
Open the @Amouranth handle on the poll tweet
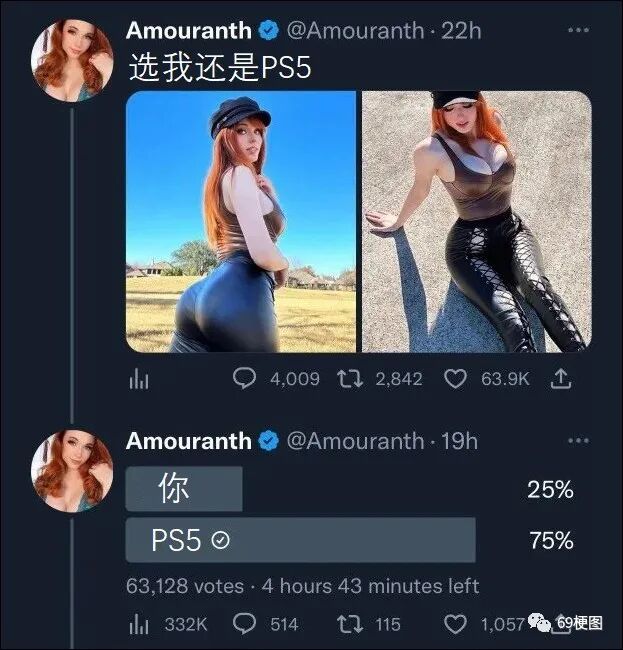click(x=355, y=441)
